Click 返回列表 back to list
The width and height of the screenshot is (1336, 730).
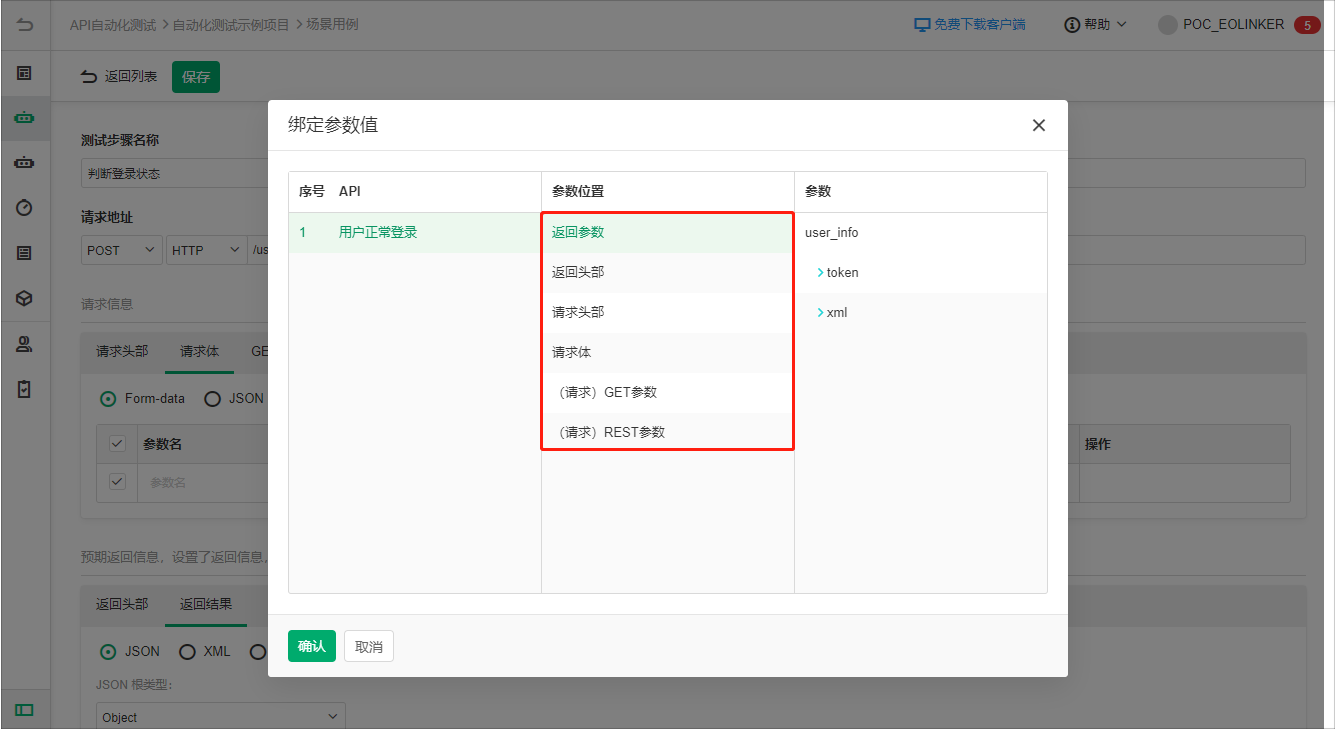pyautogui.click(x=119, y=76)
